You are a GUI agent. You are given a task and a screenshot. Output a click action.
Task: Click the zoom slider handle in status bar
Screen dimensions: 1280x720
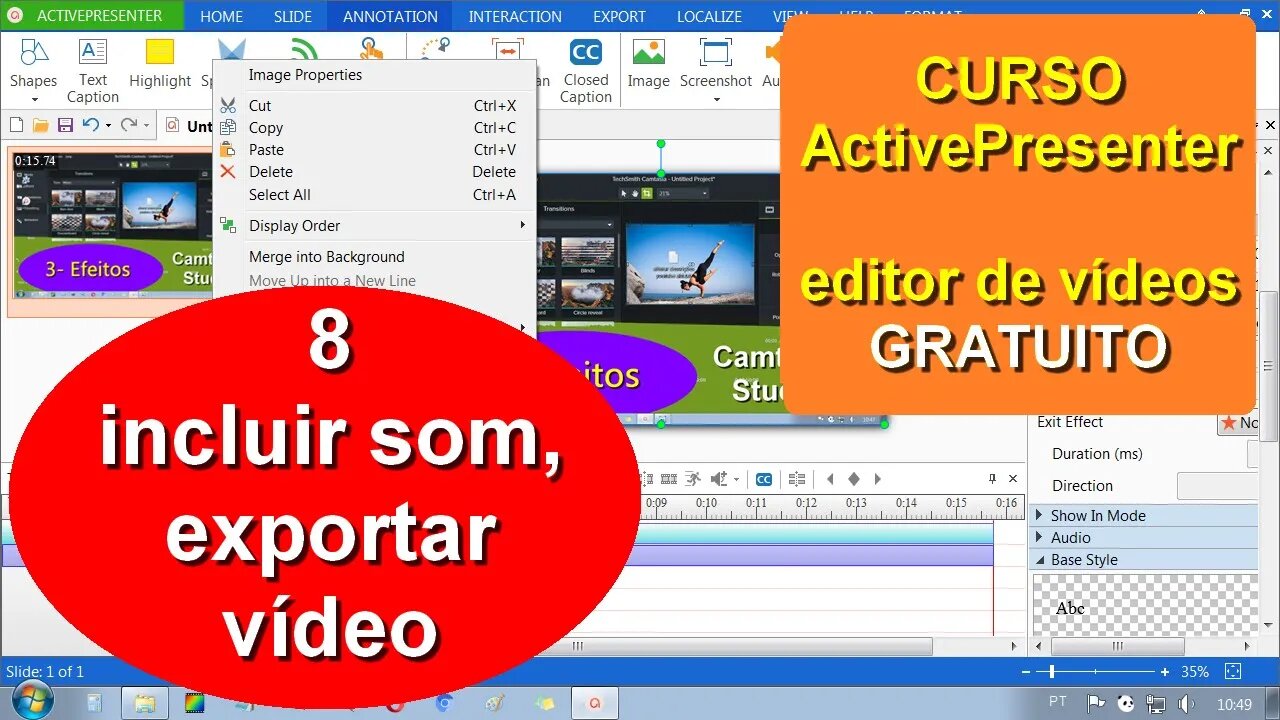click(x=1051, y=672)
